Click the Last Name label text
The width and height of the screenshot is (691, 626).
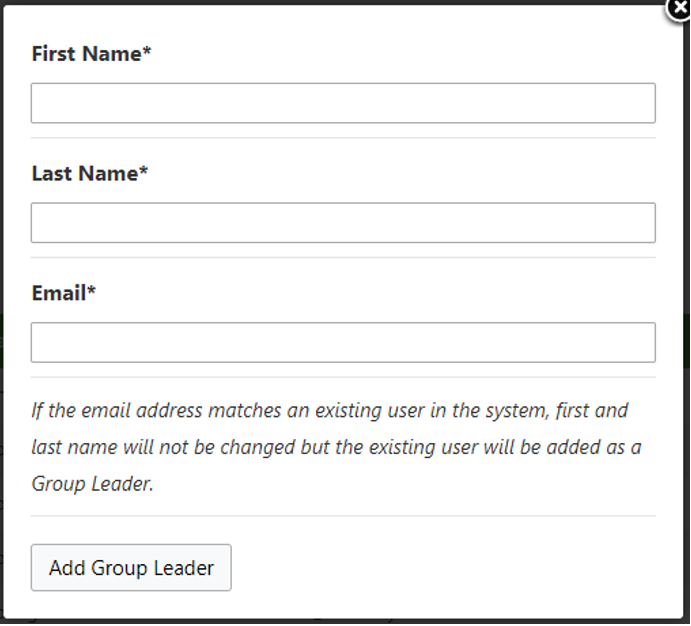pos(85,174)
